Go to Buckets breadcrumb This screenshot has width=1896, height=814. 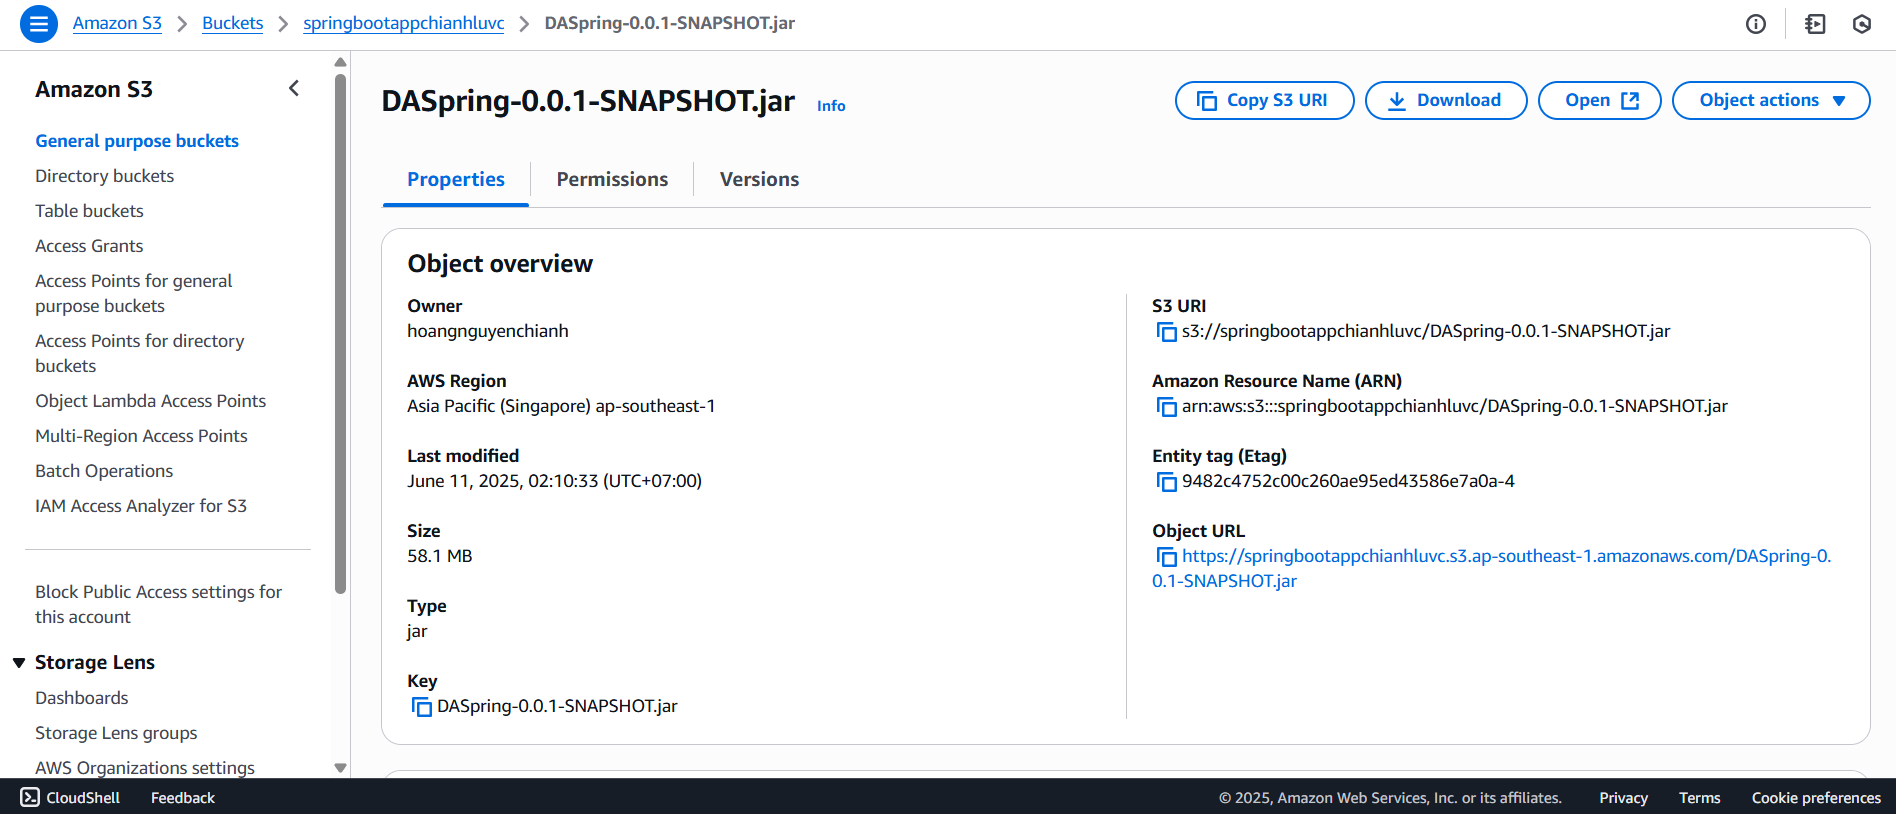coord(232,23)
